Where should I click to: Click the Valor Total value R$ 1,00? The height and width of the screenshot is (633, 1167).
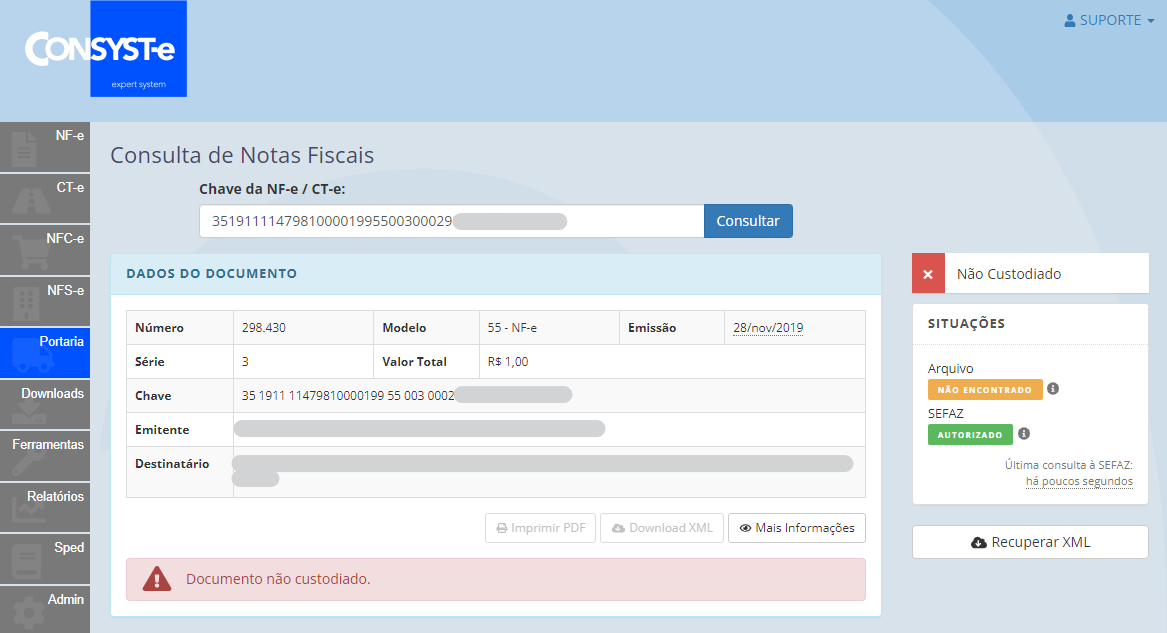tap(508, 362)
